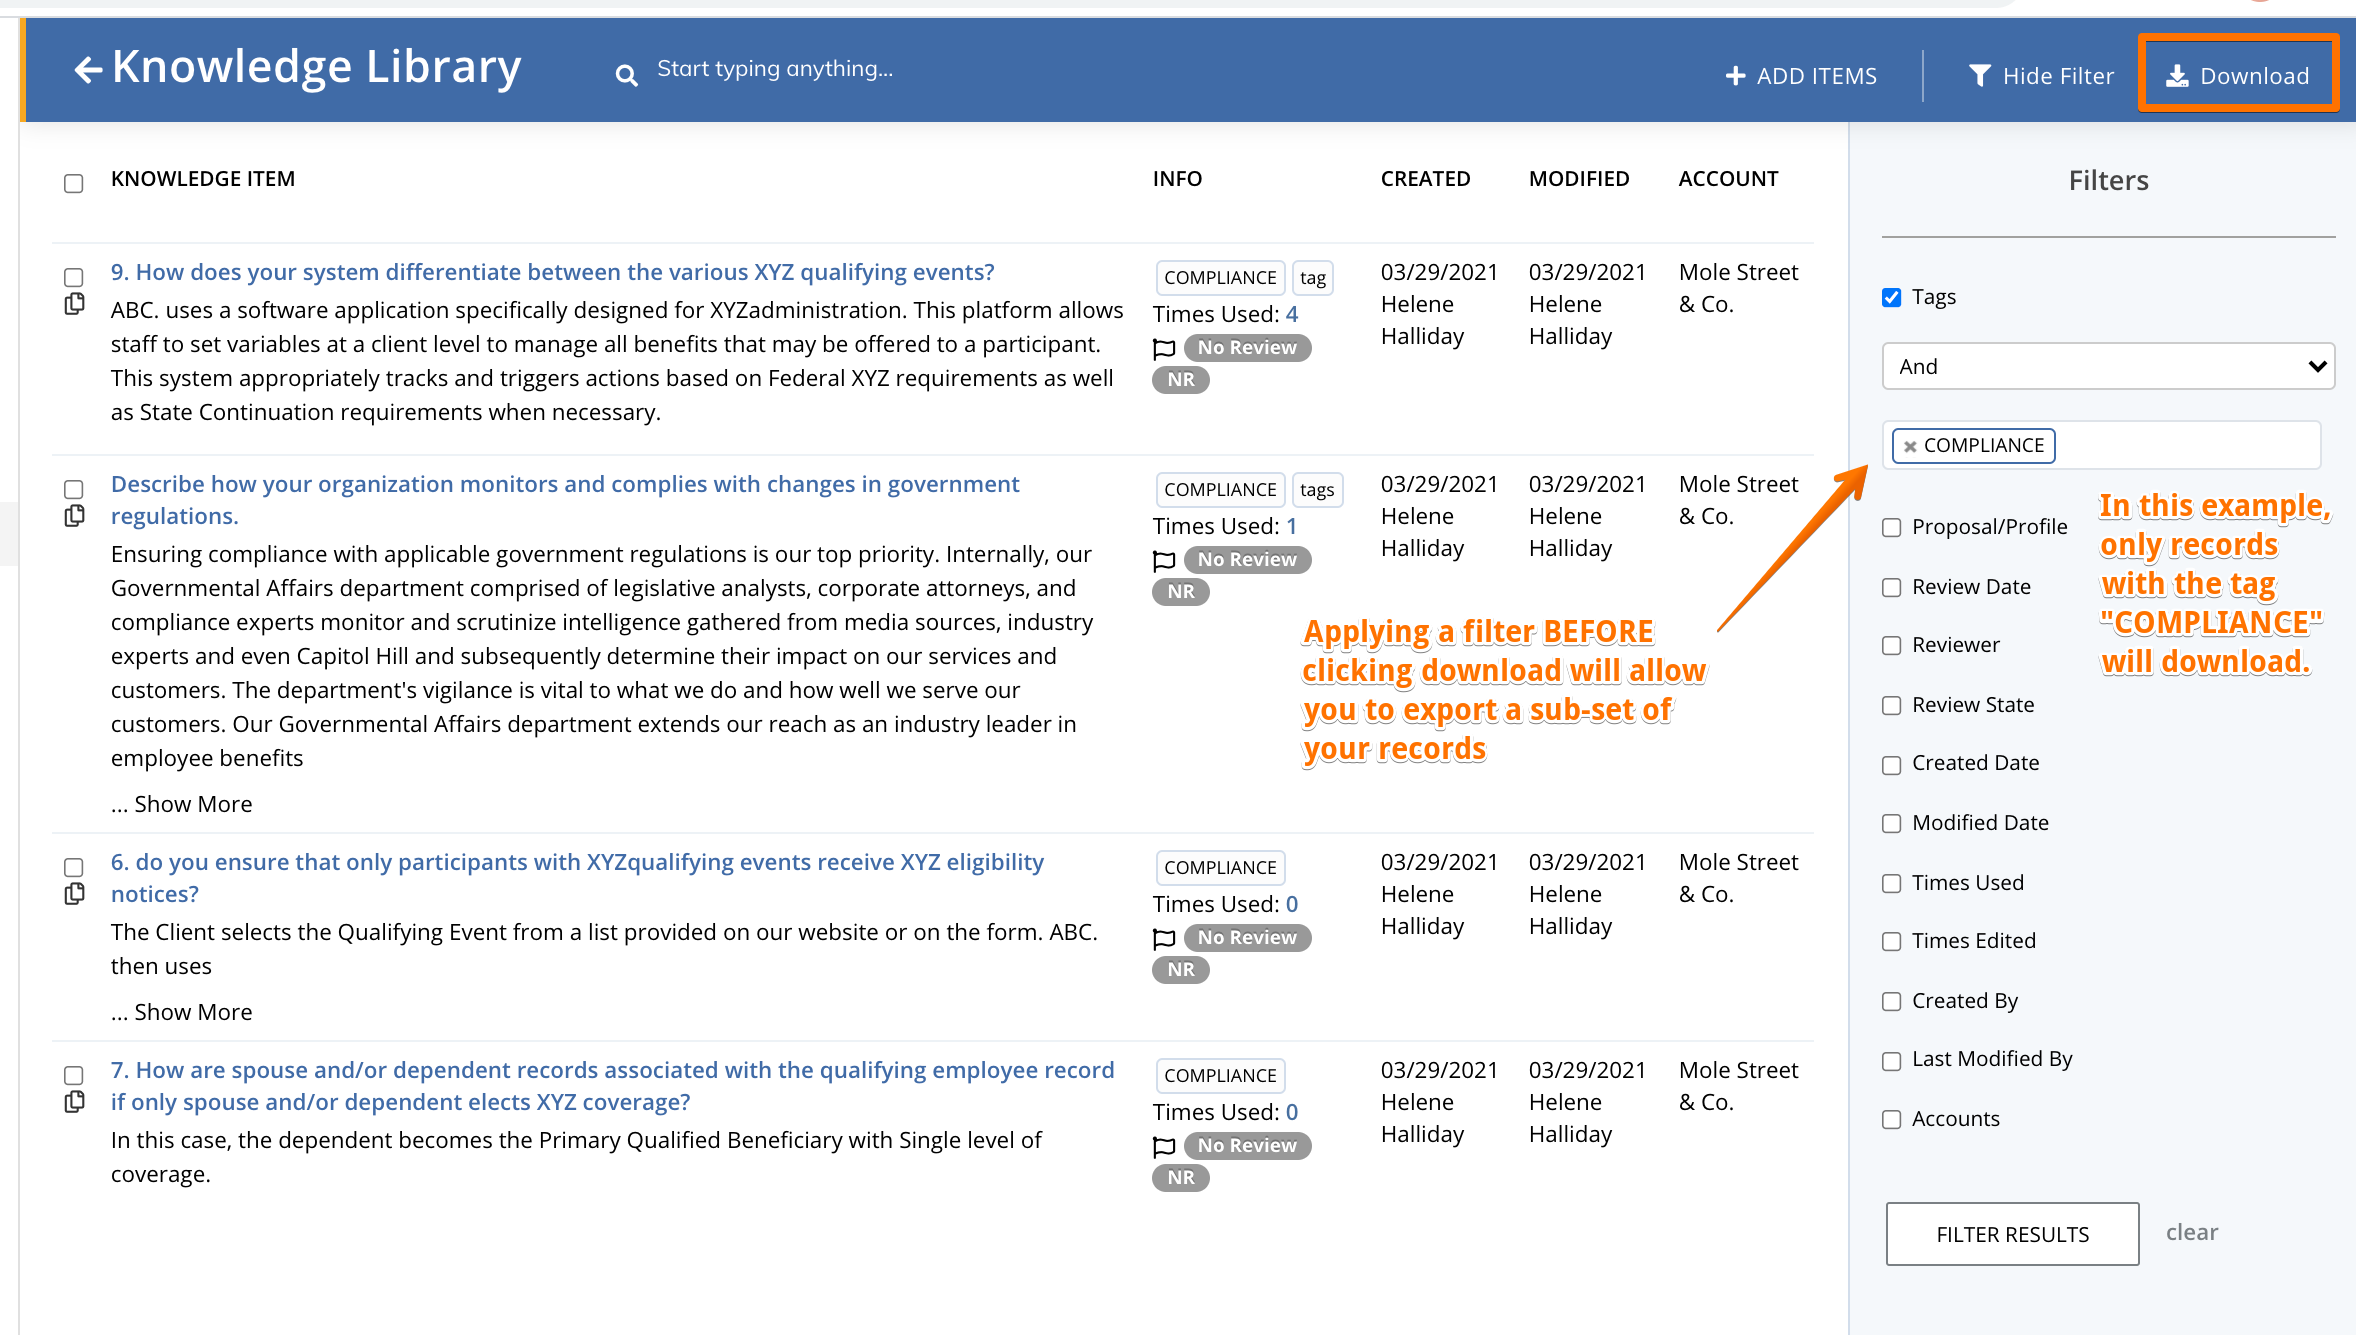Click the FILTER RESULTS button
This screenshot has height=1335, width=2356.
point(2012,1234)
